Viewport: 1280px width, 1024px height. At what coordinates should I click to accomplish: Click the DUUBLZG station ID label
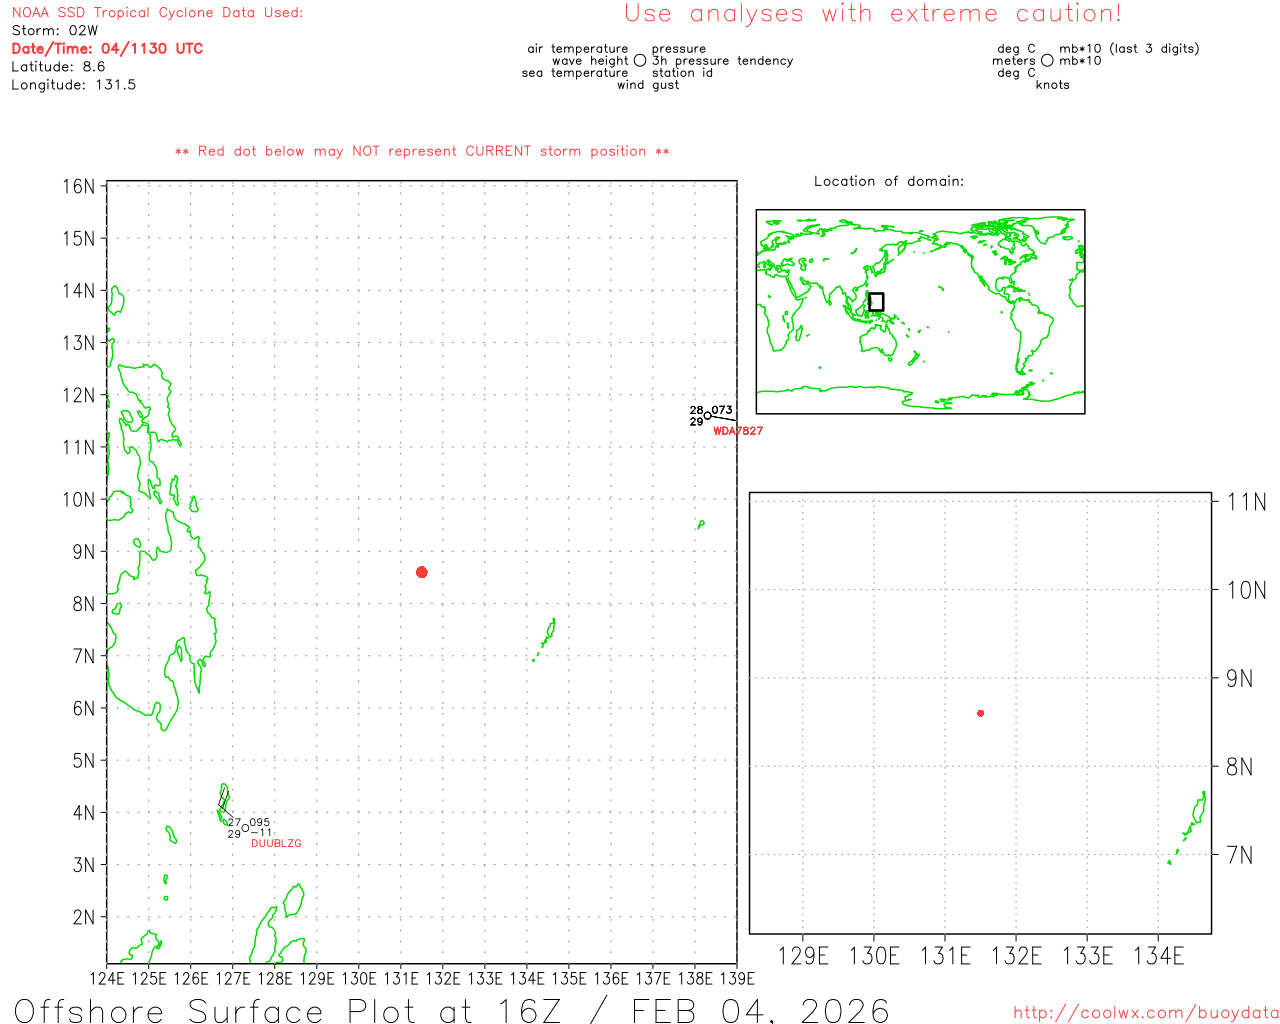click(276, 844)
